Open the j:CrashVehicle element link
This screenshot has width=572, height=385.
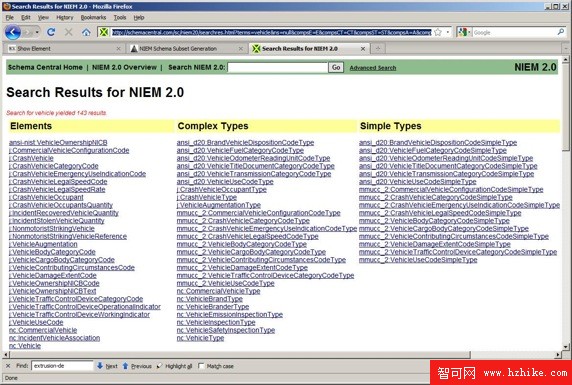pos(31,158)
